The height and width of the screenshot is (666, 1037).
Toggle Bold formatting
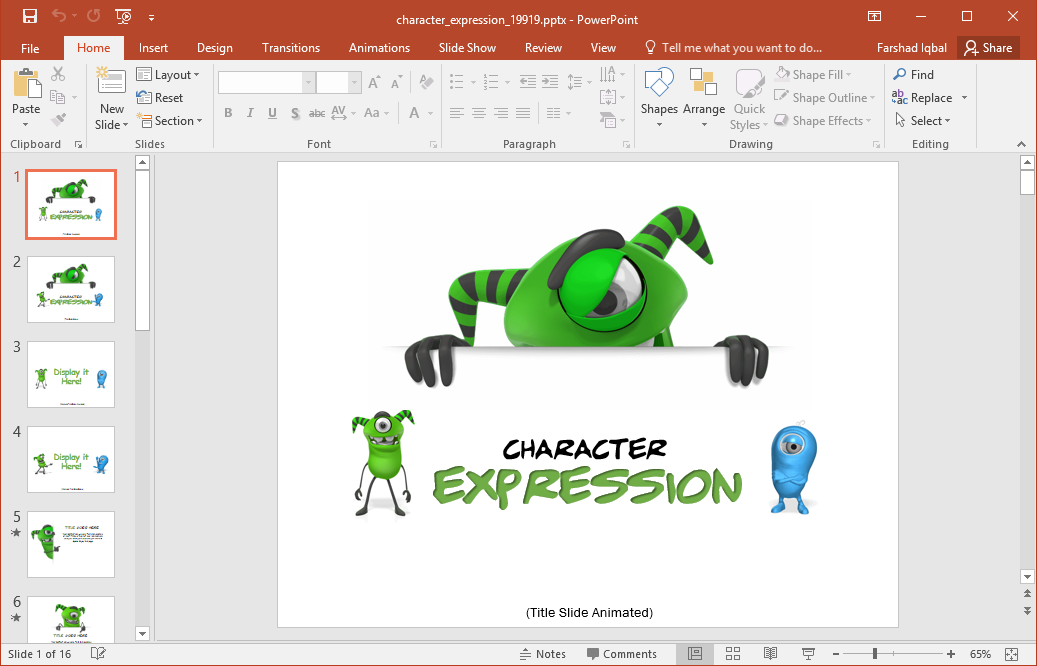[228, 113]
